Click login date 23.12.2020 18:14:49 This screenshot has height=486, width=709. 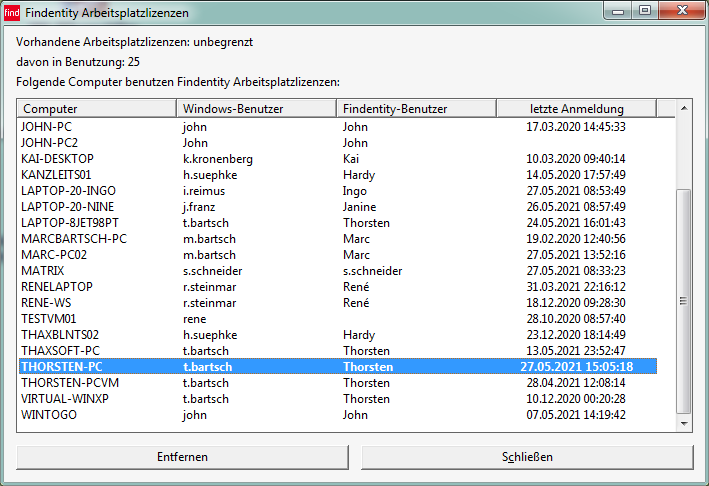[x=576, y=335]
